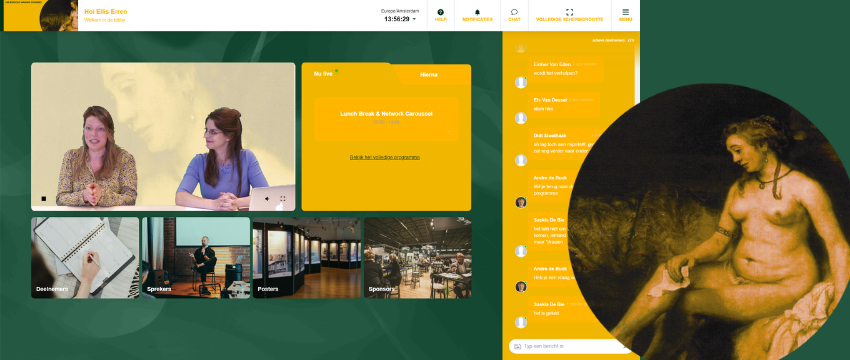Open the Notificaties bell icon
Screen dimensions: 850x360
(x=477, y=12)
